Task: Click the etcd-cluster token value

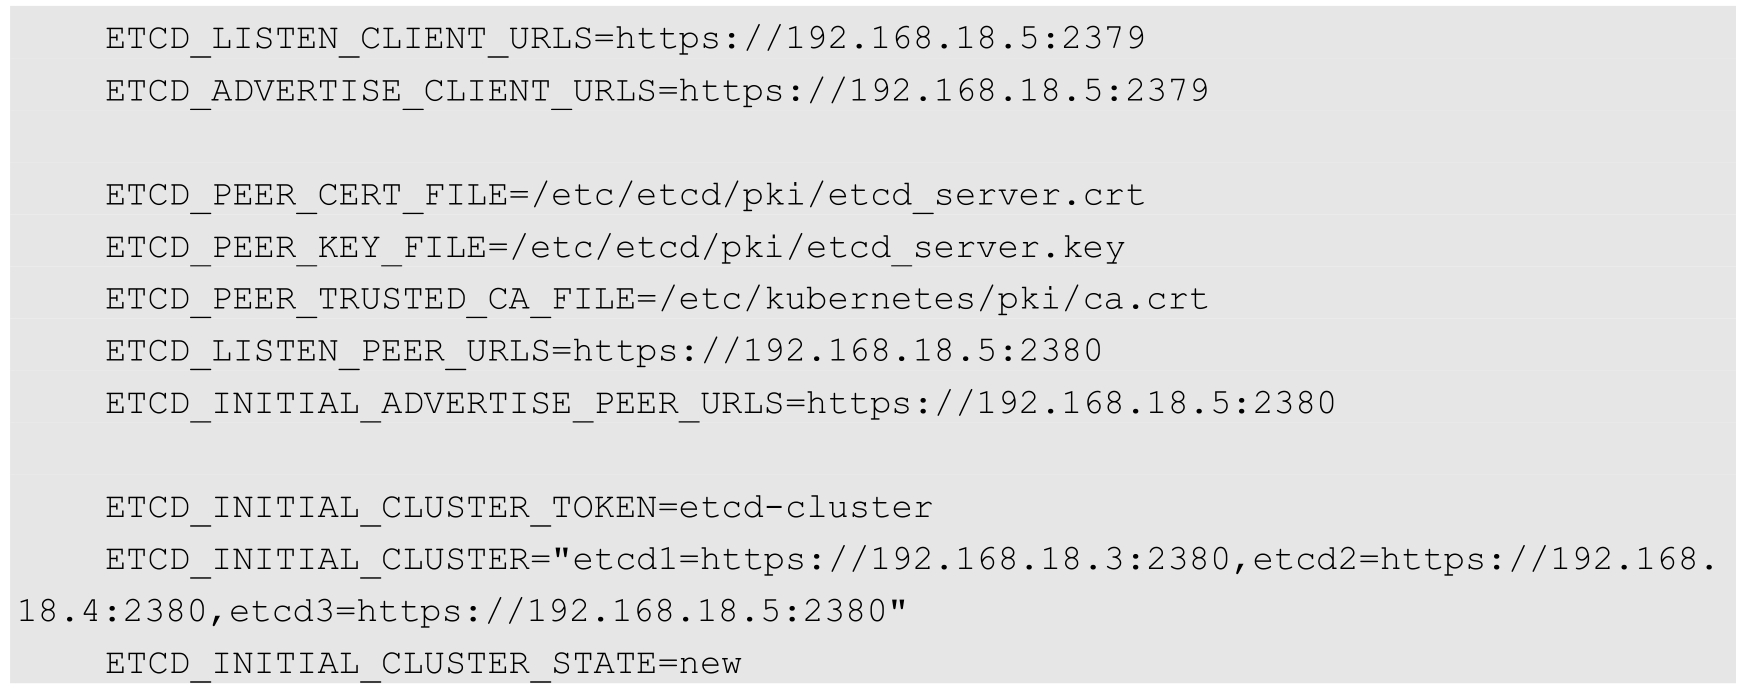Action: coord(806,507)
